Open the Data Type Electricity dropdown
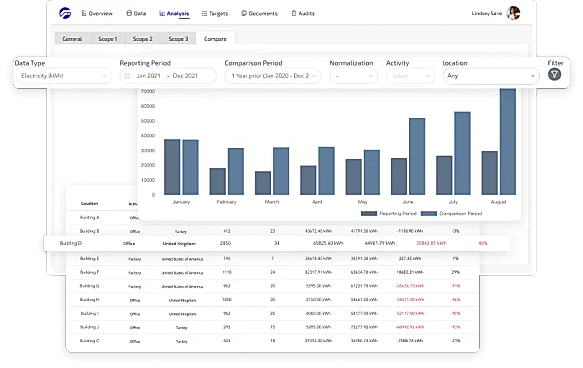Screen dimensions: 583x368 (x=63, y=76)
